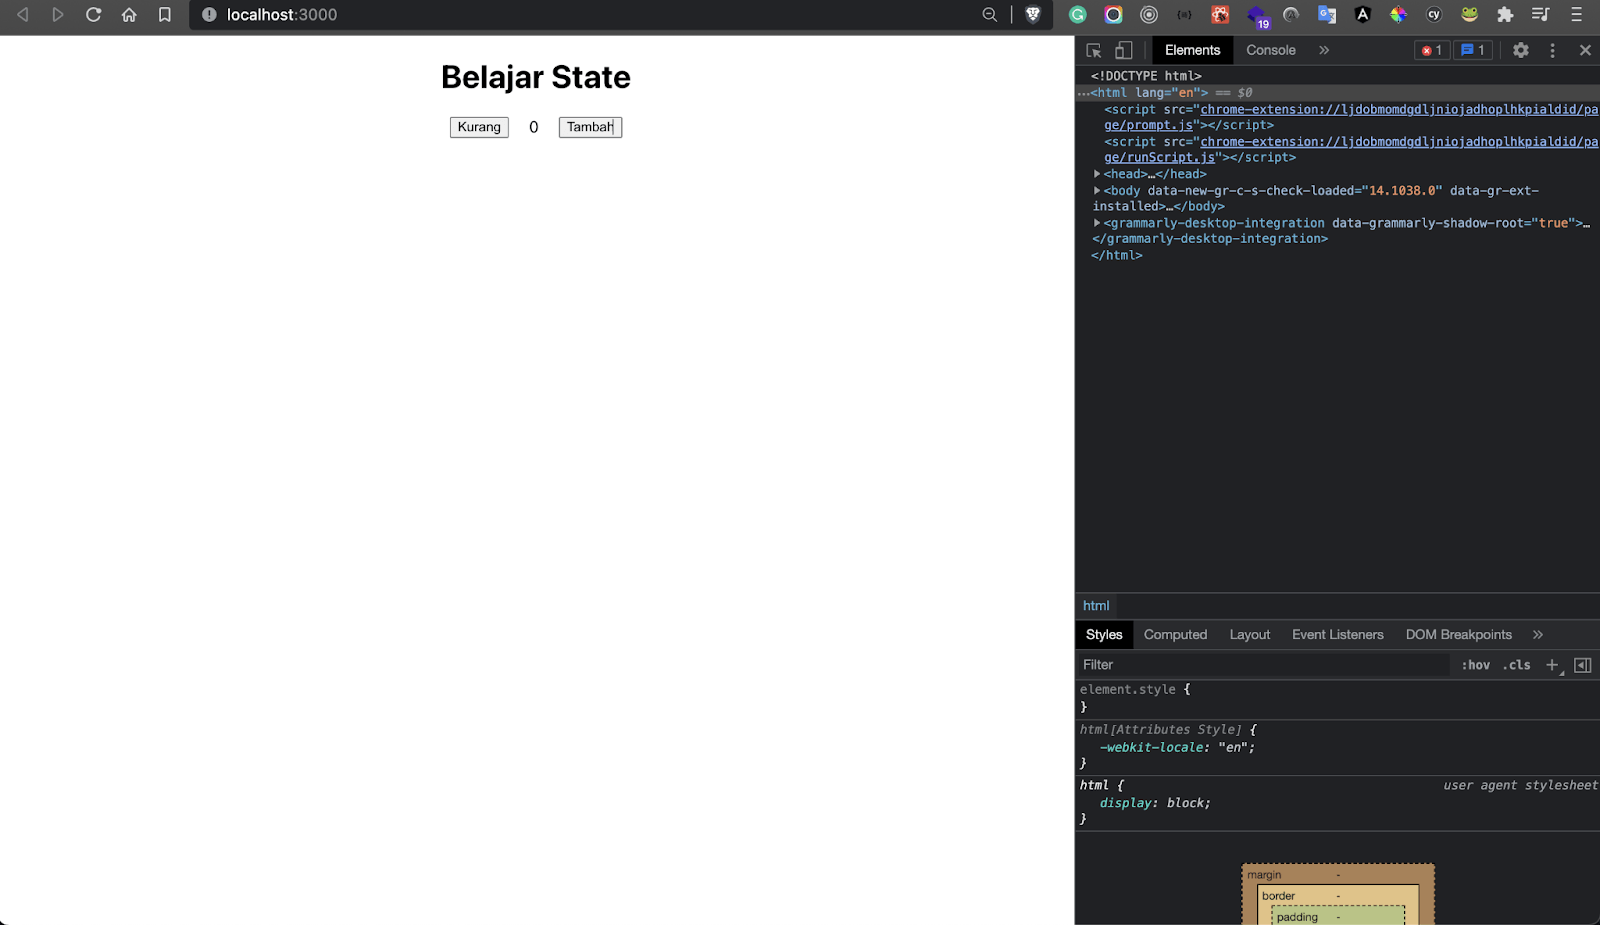Open the extensions puzzle menu
The image size is (1600, 925).
point(1505,15)
